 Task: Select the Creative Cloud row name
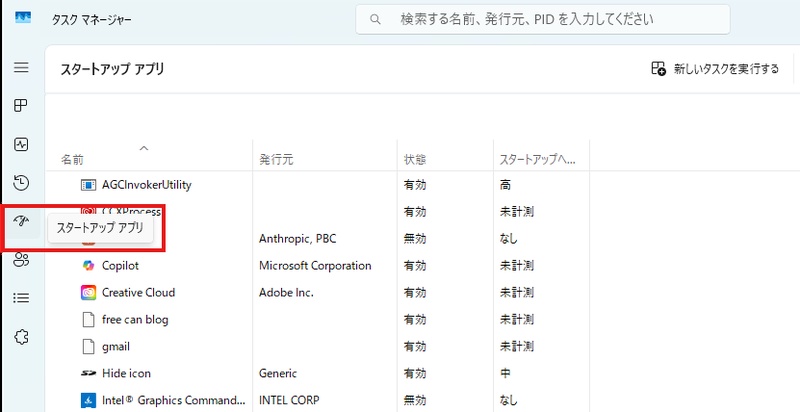[138, 293]
